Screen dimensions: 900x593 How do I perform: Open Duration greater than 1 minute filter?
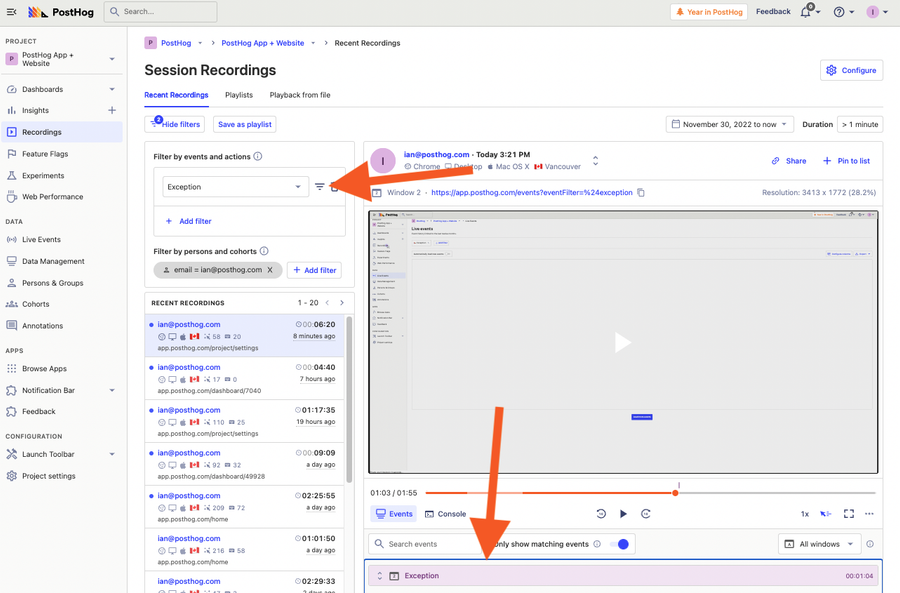[x=860, y=124]
